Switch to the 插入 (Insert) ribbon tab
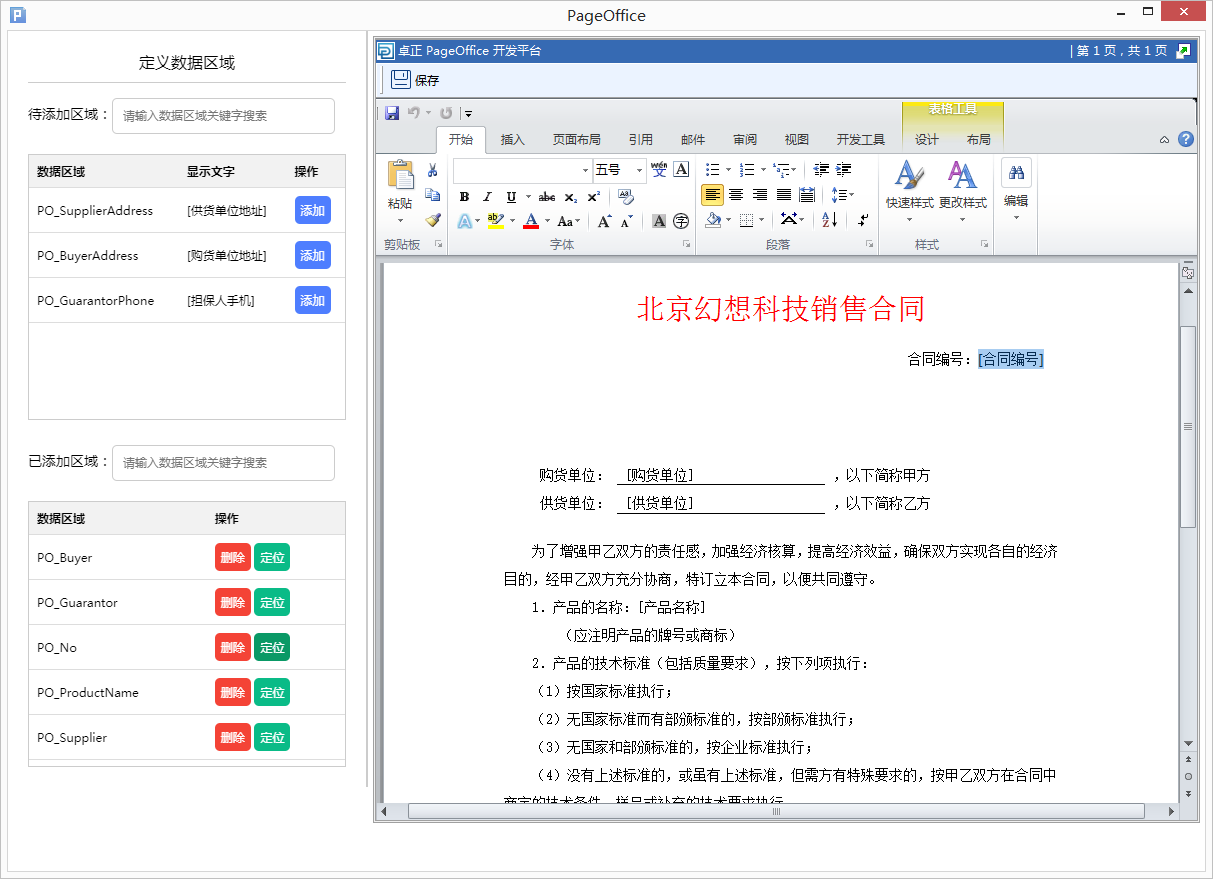This screenshot has width=1213, height=879. [513, 140]
